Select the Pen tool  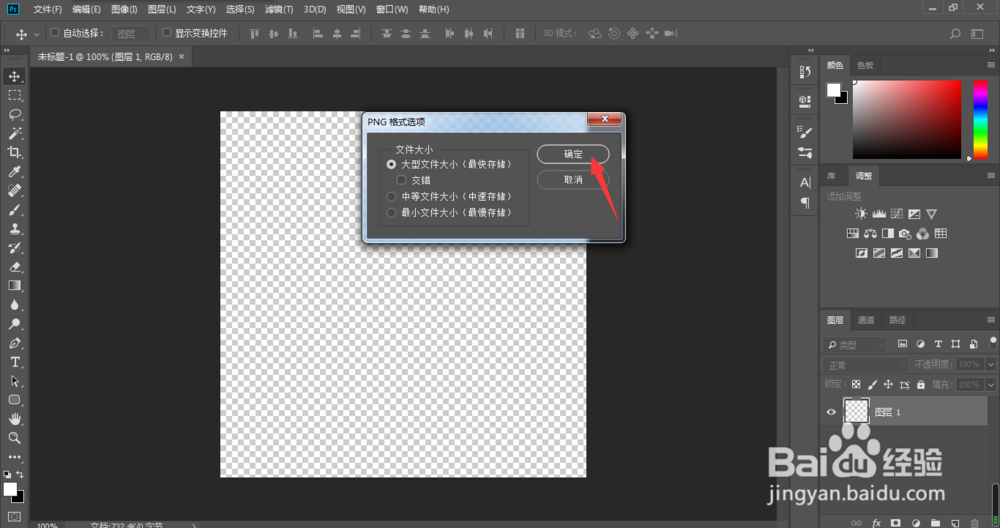pos(14,343)
